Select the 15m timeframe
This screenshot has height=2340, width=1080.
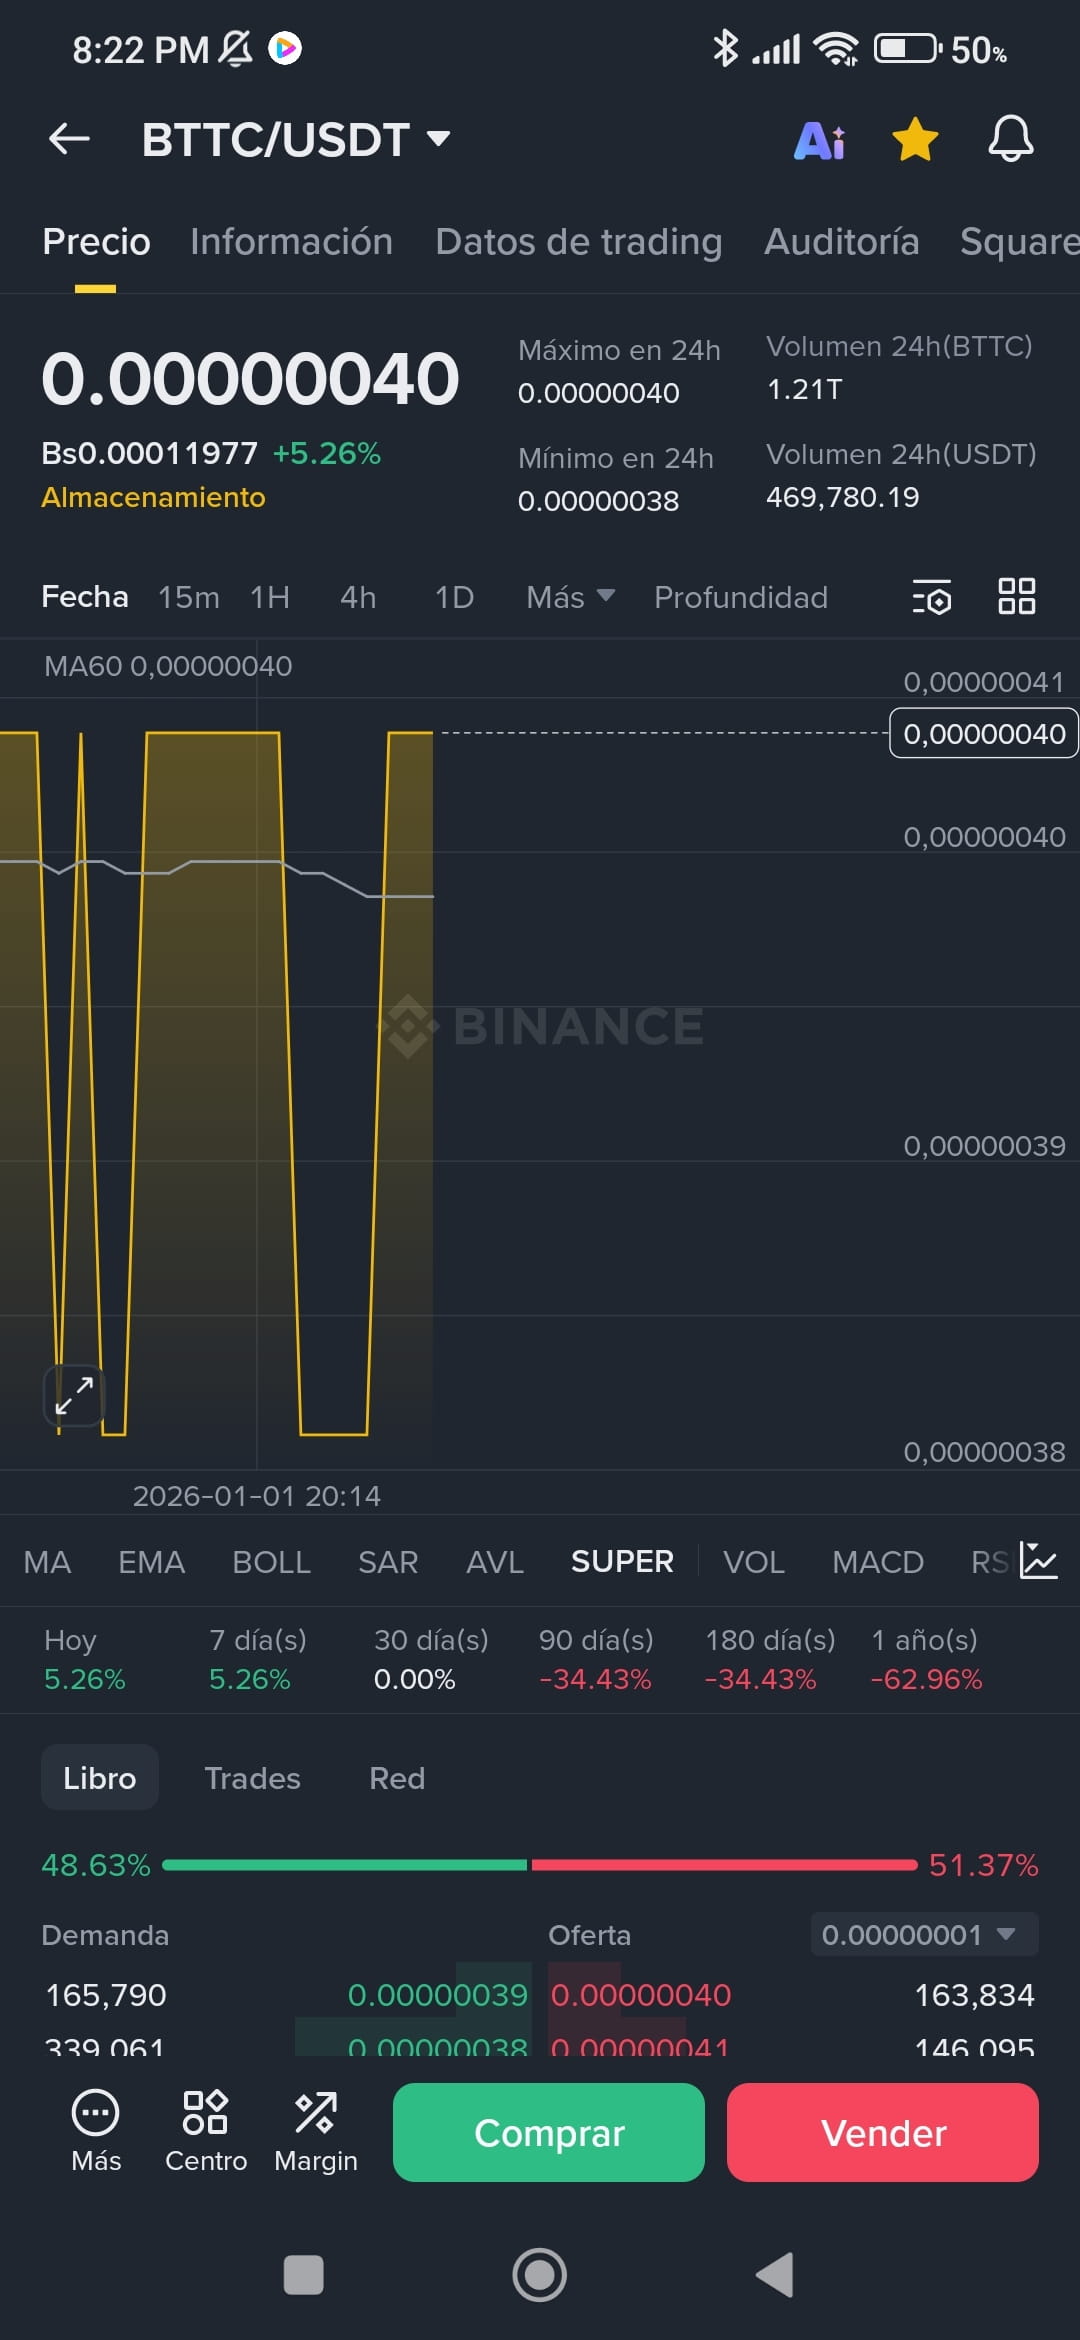188,597
